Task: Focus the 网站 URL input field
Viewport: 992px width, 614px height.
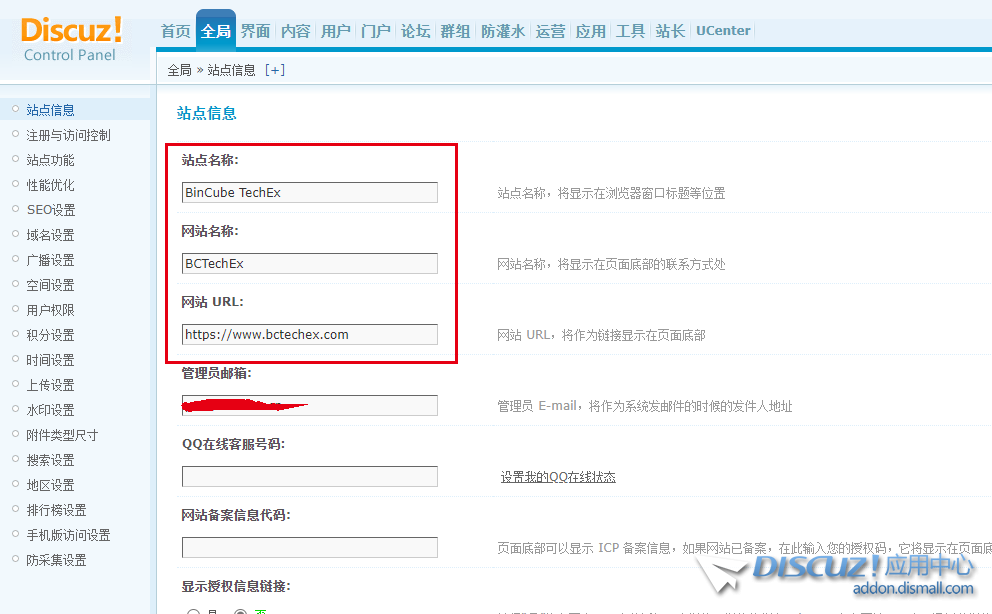Action: pyautogui.click(x=309, y=335)
